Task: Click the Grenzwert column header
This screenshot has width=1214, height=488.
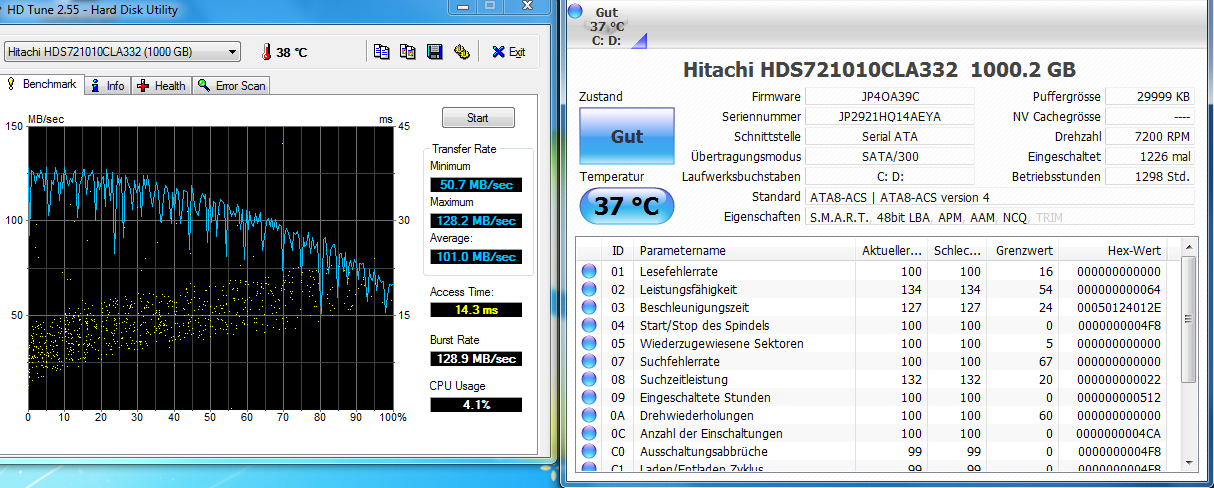Action: 1024,250
